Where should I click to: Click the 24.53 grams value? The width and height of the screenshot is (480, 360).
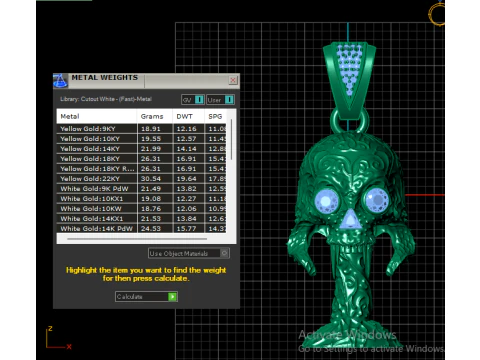point(151,229)
